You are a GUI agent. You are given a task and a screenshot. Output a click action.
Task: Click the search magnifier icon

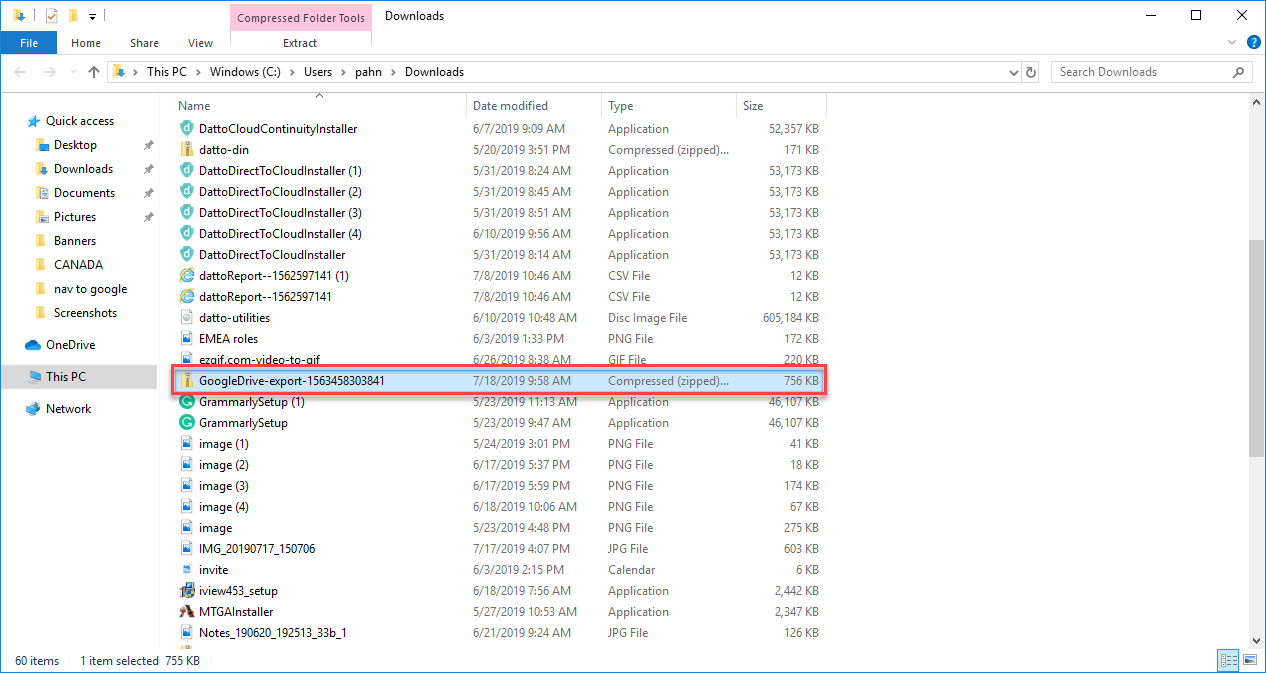coord(1238,72)
